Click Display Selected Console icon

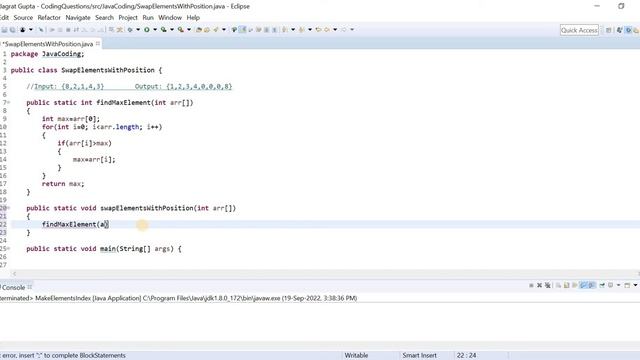pyautogui.click(x=610, y=285)
